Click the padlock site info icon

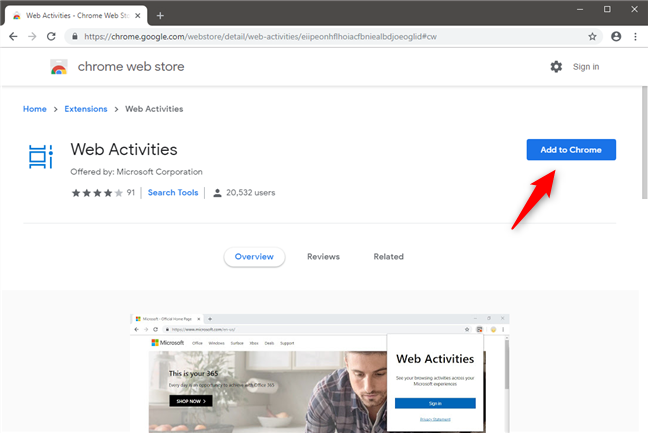[75, 36]
